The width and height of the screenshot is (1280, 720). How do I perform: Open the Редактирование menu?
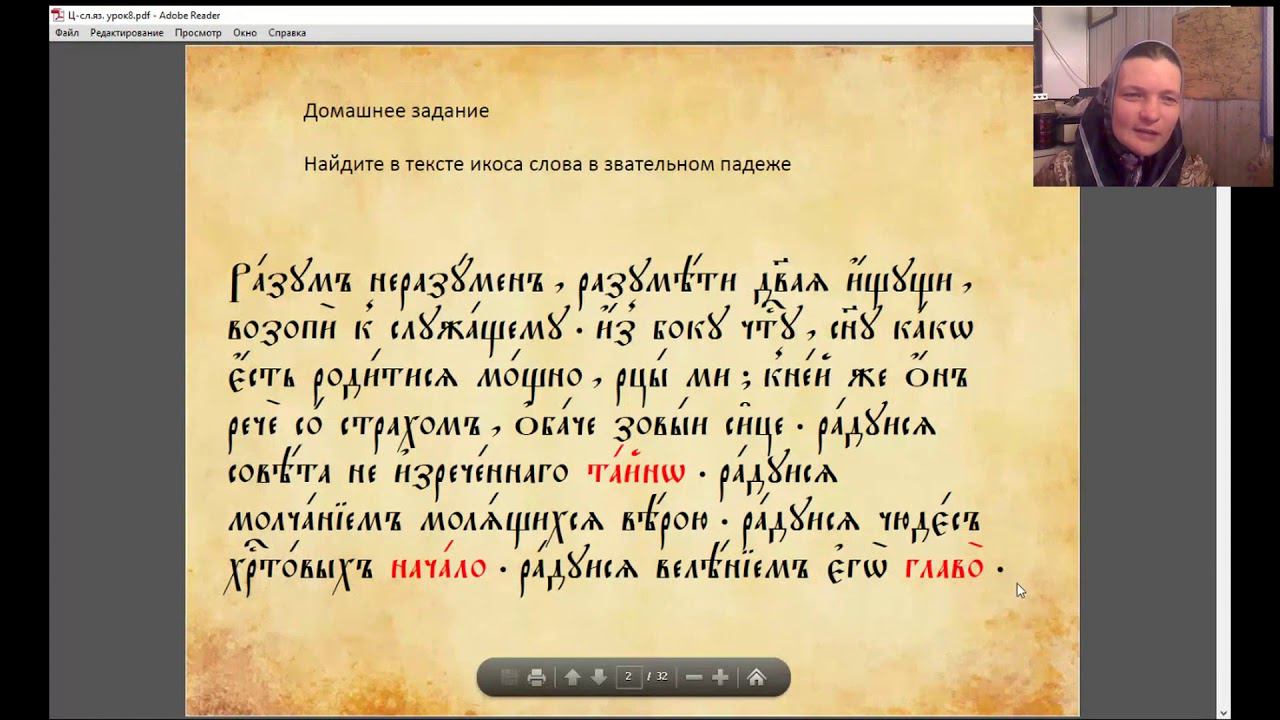tap(127, 33)
